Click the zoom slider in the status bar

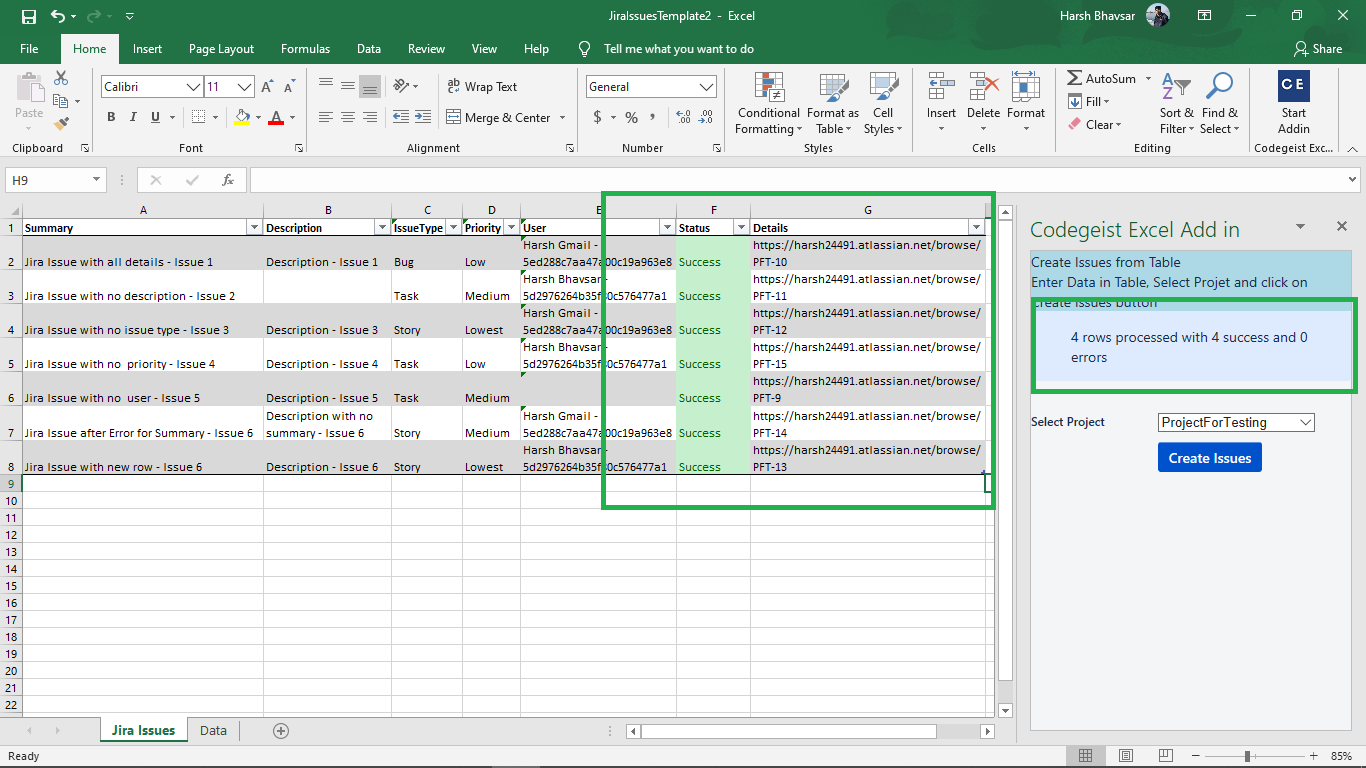[1247, 756]
